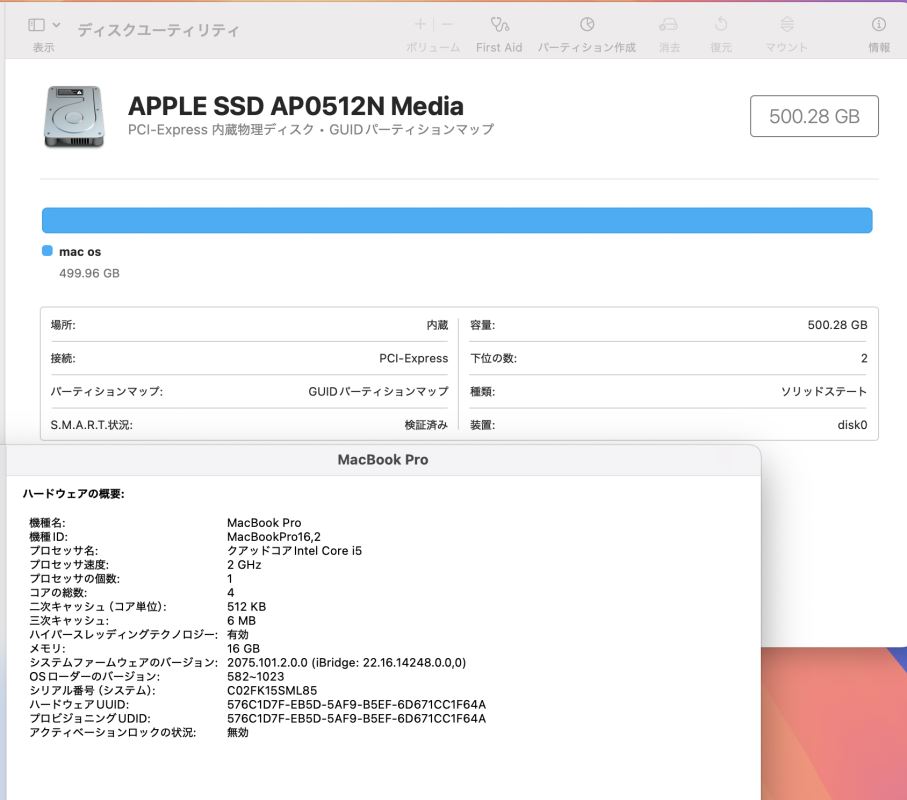The height and width of the screenshot is (800, 907).
Task: Click the mac os volume label
Action: click(x=80, y=252)
